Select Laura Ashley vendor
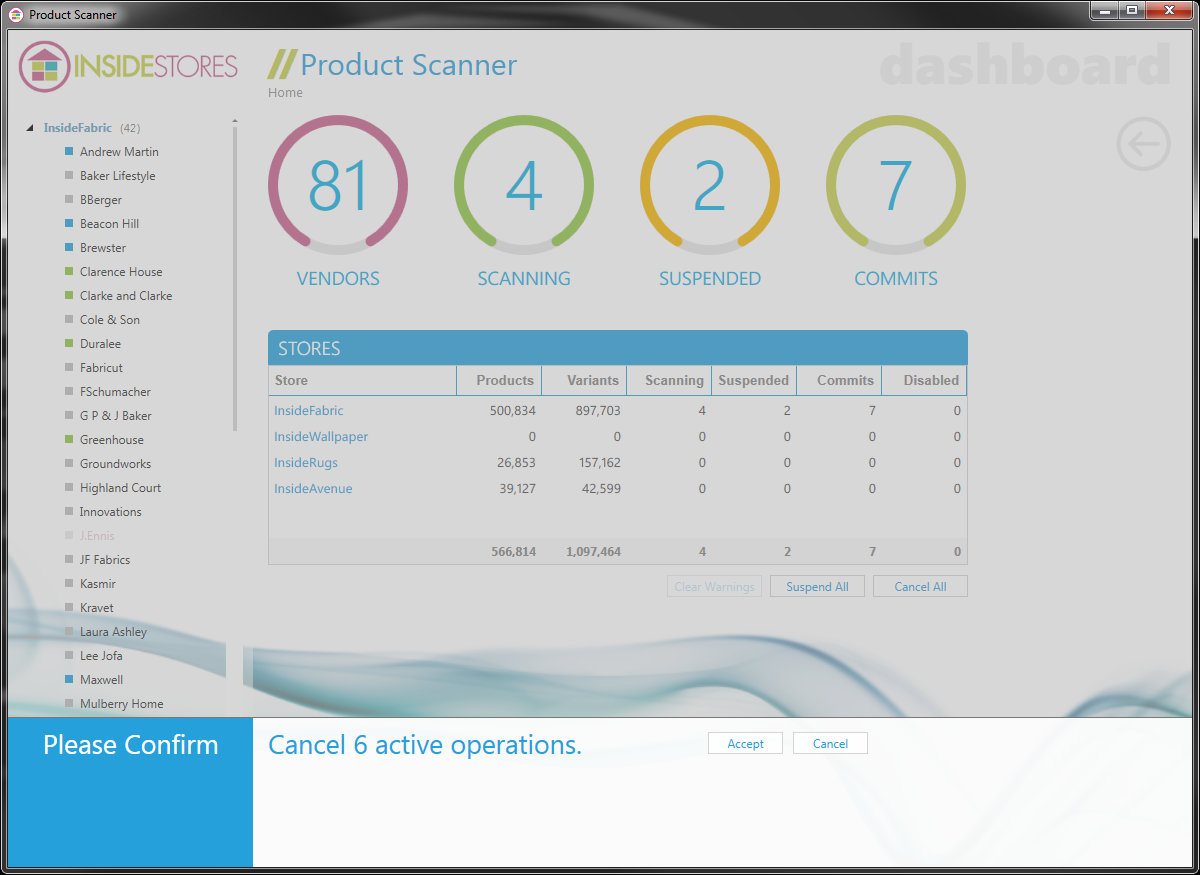 point(113,632)
